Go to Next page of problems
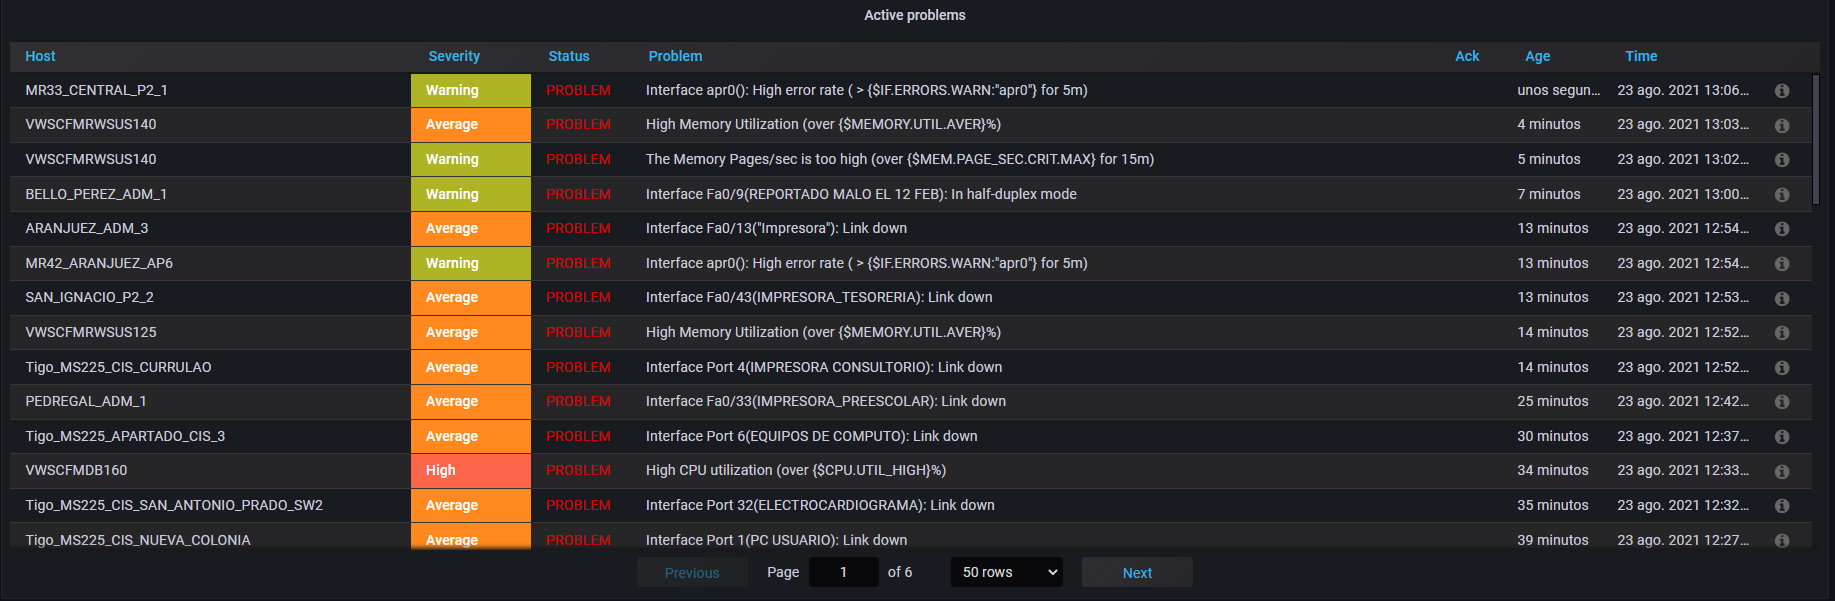The width and height of the screenshot is (1835, 601). [1137, 572]
